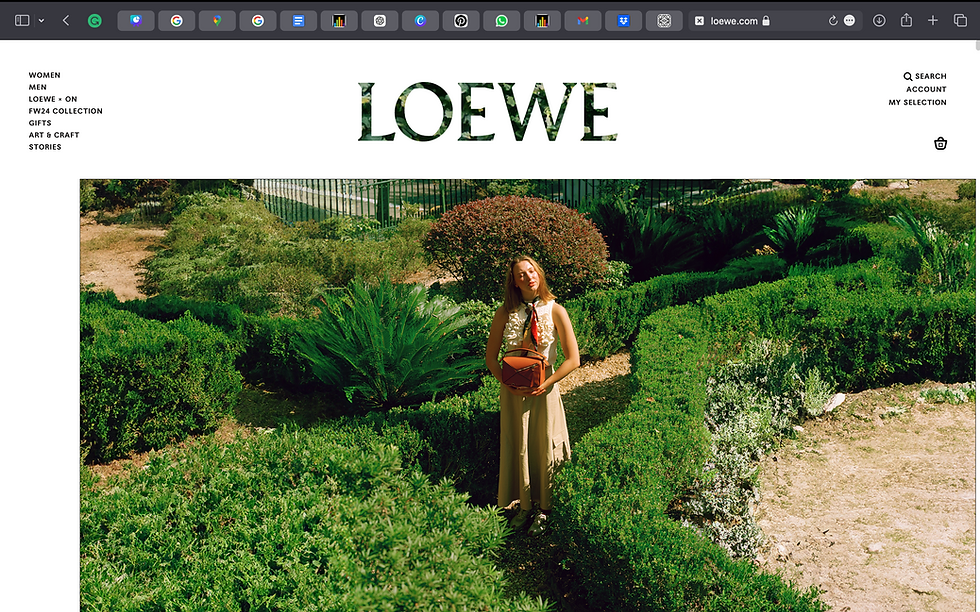Switch to the Pinterest tab
The width and height of the screenshot is (980, 612).
tap(461, 21)
